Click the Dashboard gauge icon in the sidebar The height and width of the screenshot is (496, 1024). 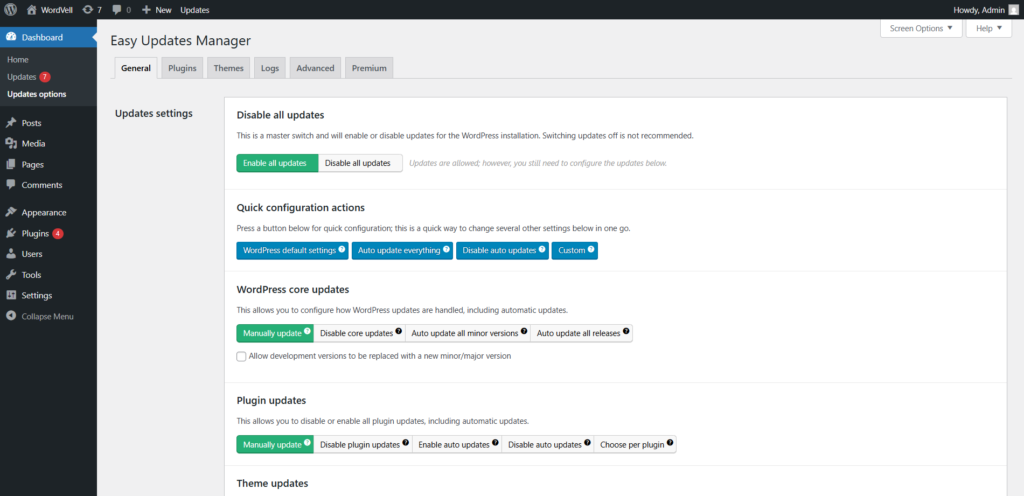click(x=11, y=37)
